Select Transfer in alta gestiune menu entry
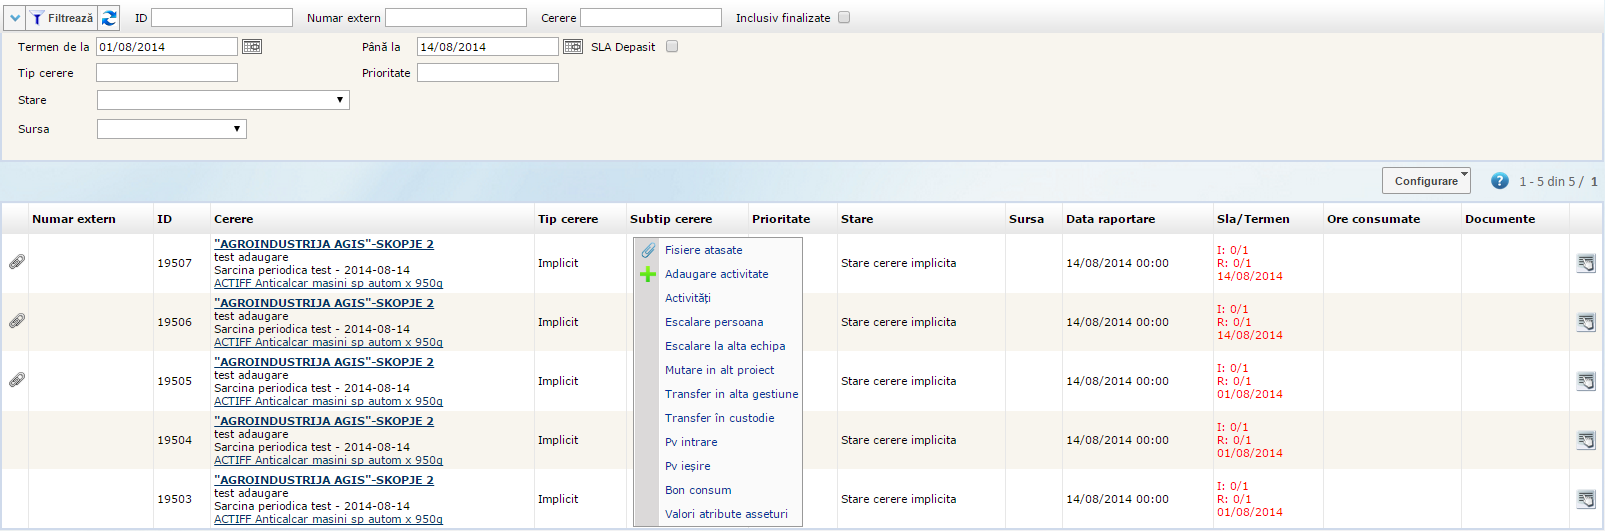This screenshot has width=1605, height=531. (x=731, y=394)
